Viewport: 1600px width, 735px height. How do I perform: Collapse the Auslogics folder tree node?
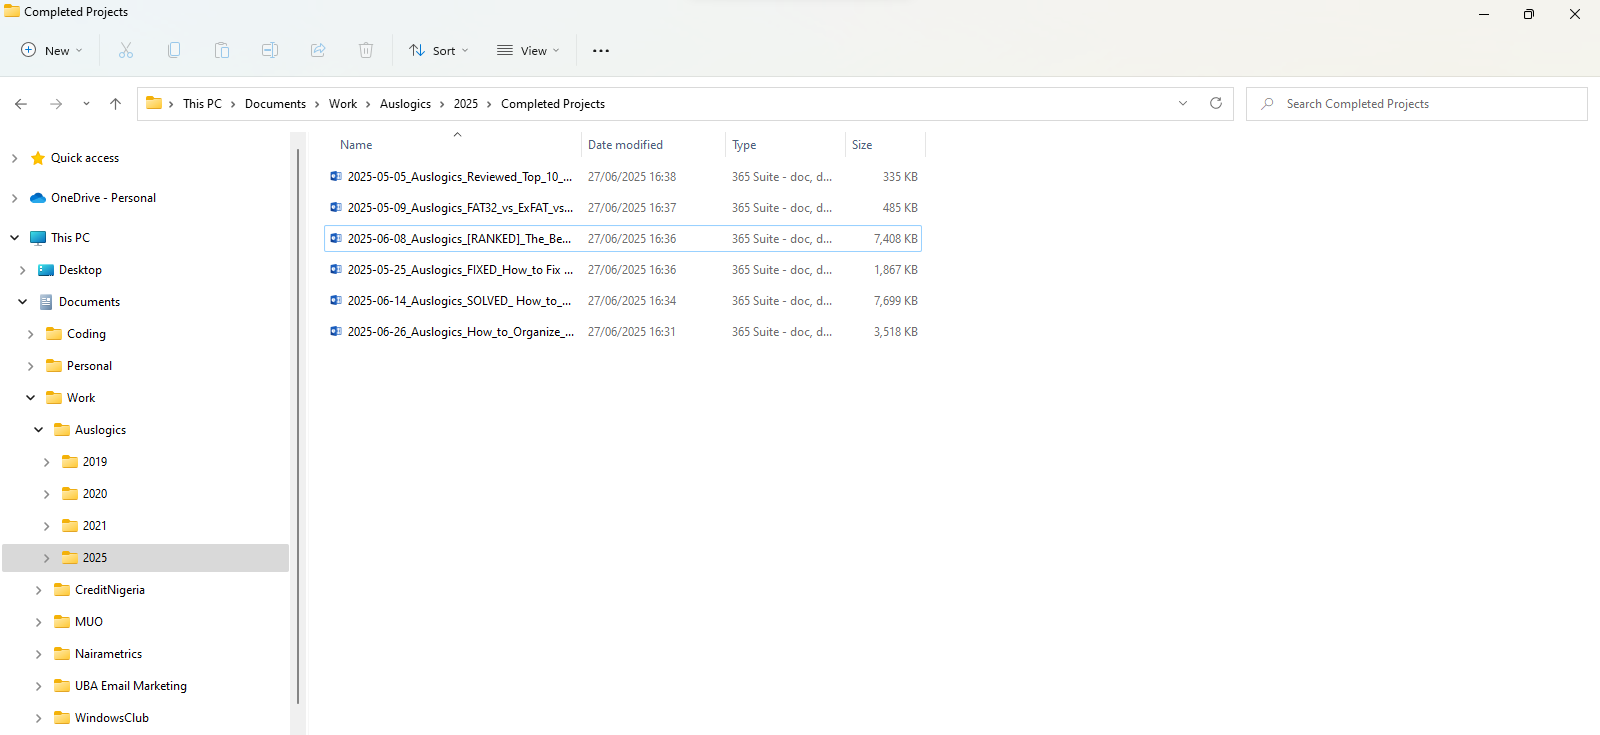tap(39, 430)
